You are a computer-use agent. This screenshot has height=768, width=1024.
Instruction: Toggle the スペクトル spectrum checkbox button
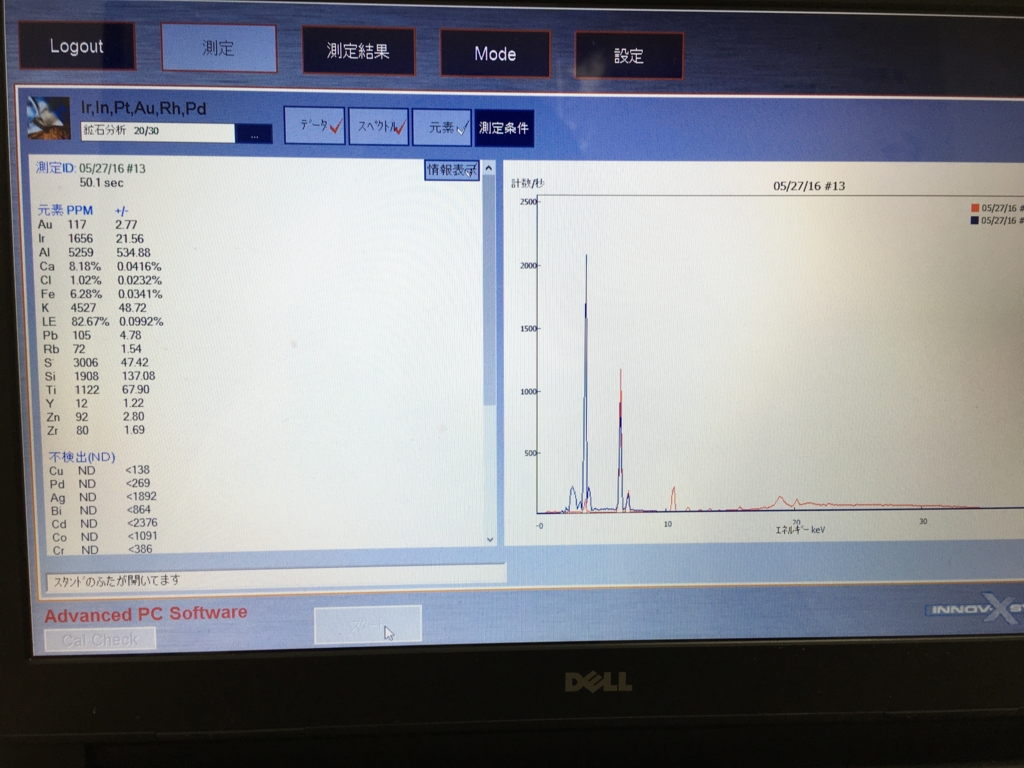(379, 126)
